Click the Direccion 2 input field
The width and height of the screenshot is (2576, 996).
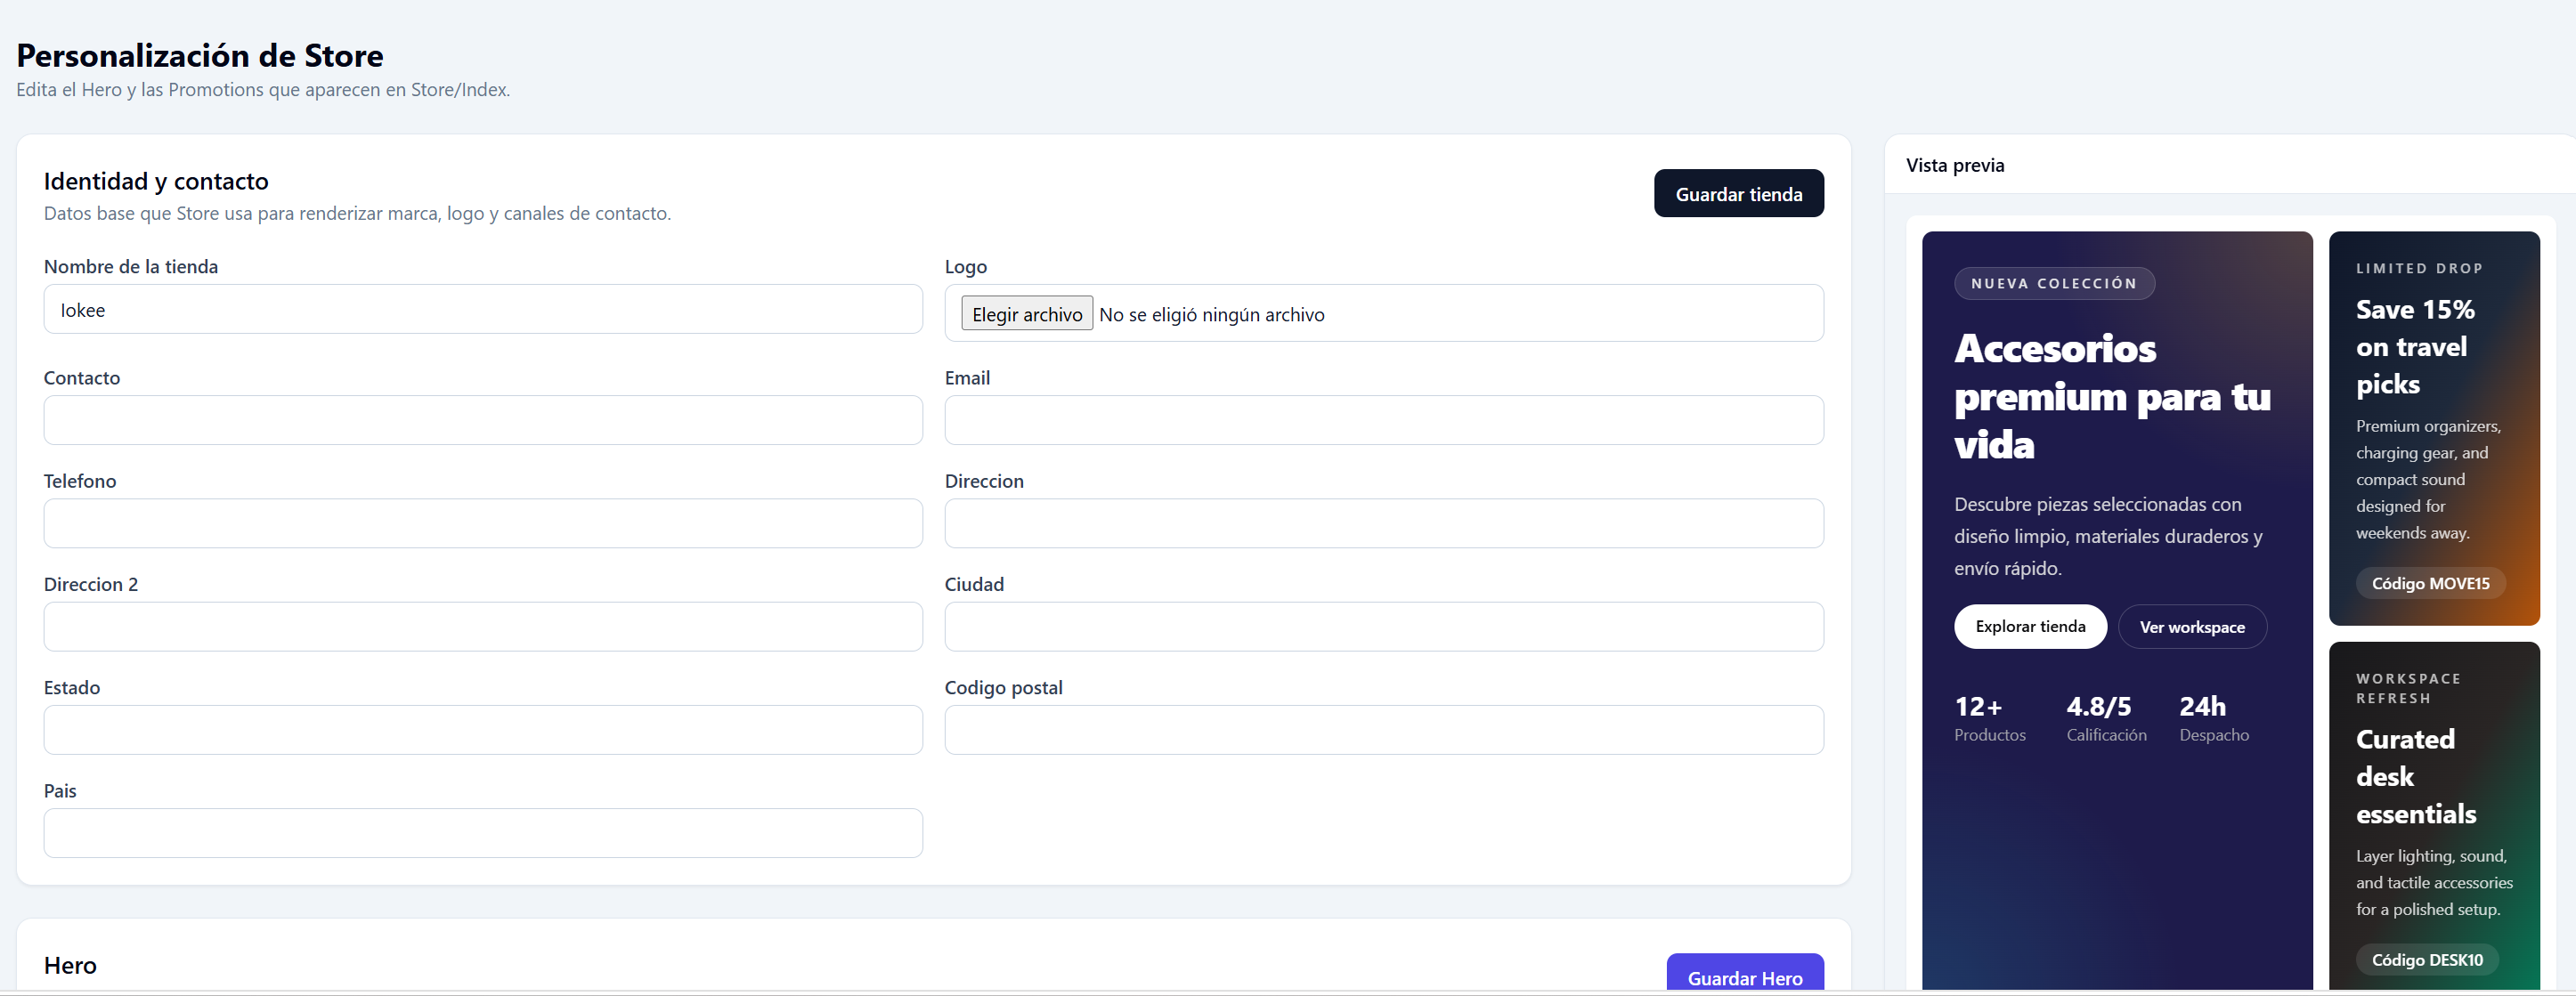coord(483,626)
